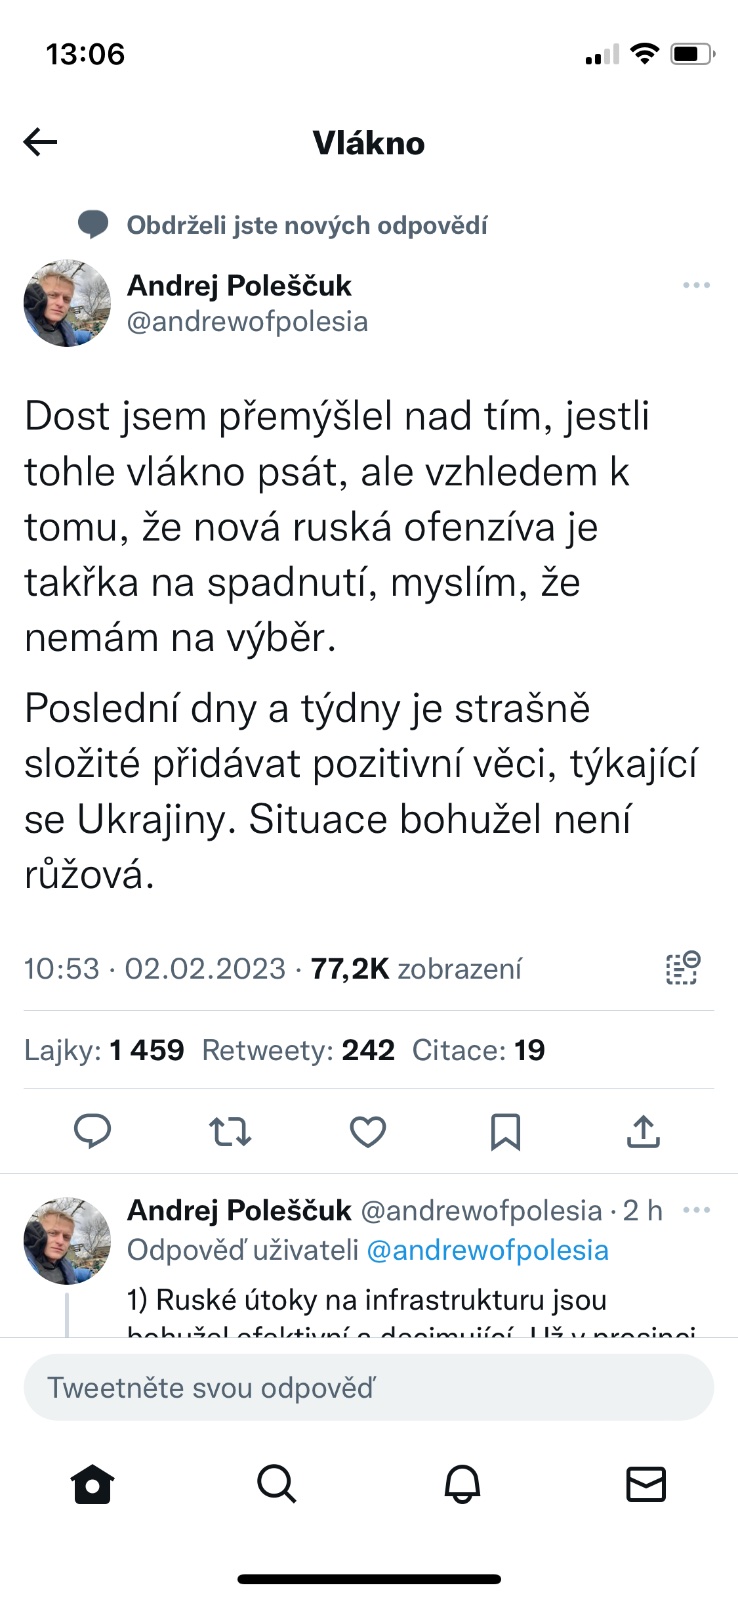Viewport: 738px width, 1600px height.
Task: Tap the 'Tweetněte svou odpověď' reply field
Action: point(368,1388)
